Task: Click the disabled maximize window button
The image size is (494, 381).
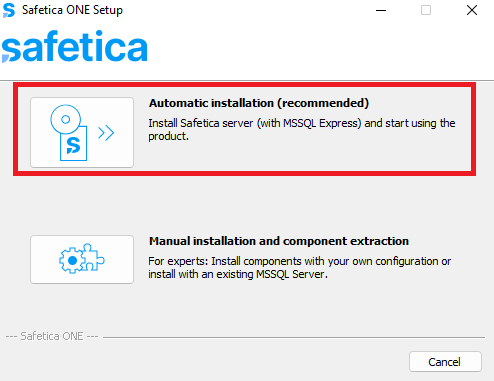Action: (426, 10)
